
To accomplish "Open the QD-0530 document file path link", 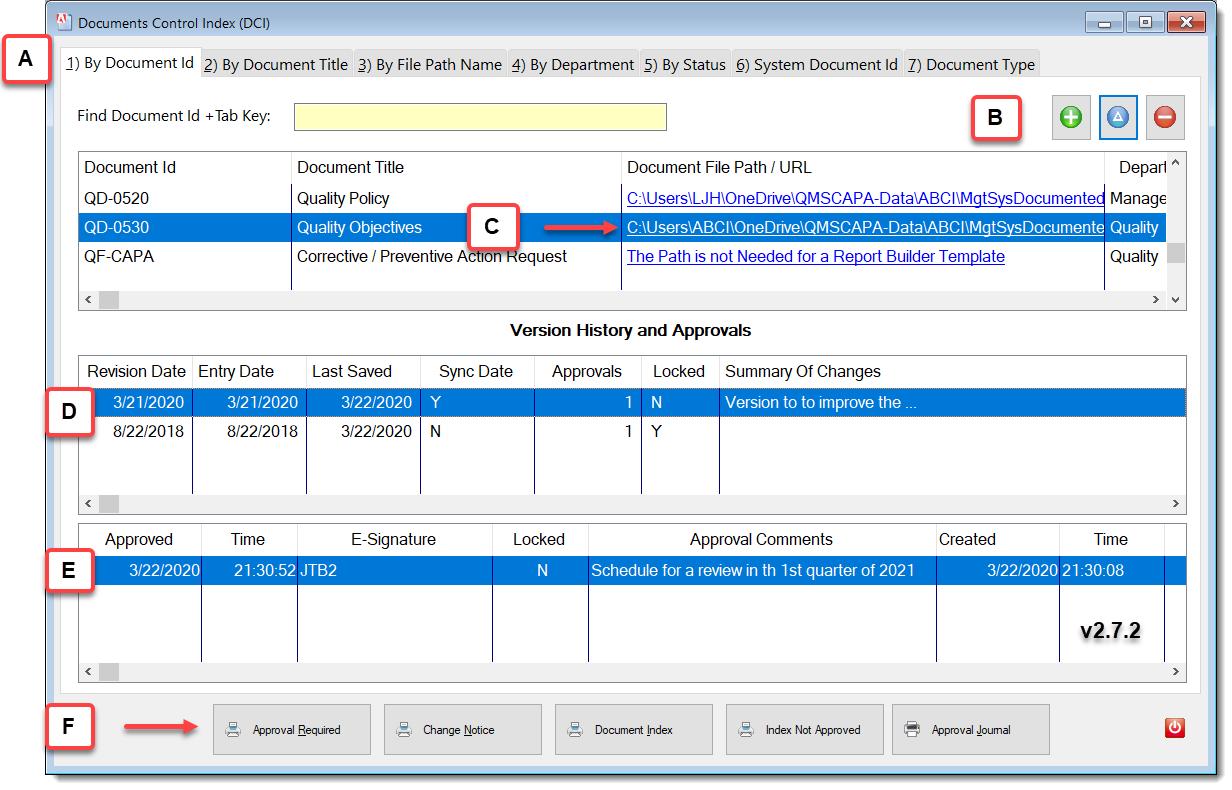I will (x=860, y=227).
